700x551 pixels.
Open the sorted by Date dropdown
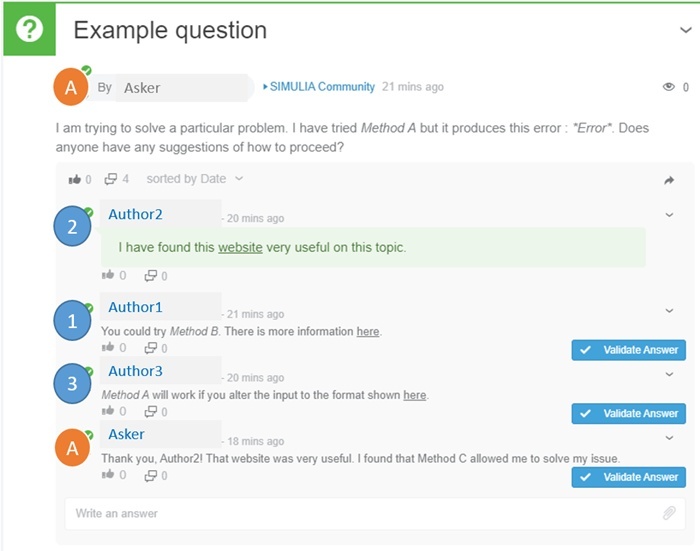click(x=194, y=179)
